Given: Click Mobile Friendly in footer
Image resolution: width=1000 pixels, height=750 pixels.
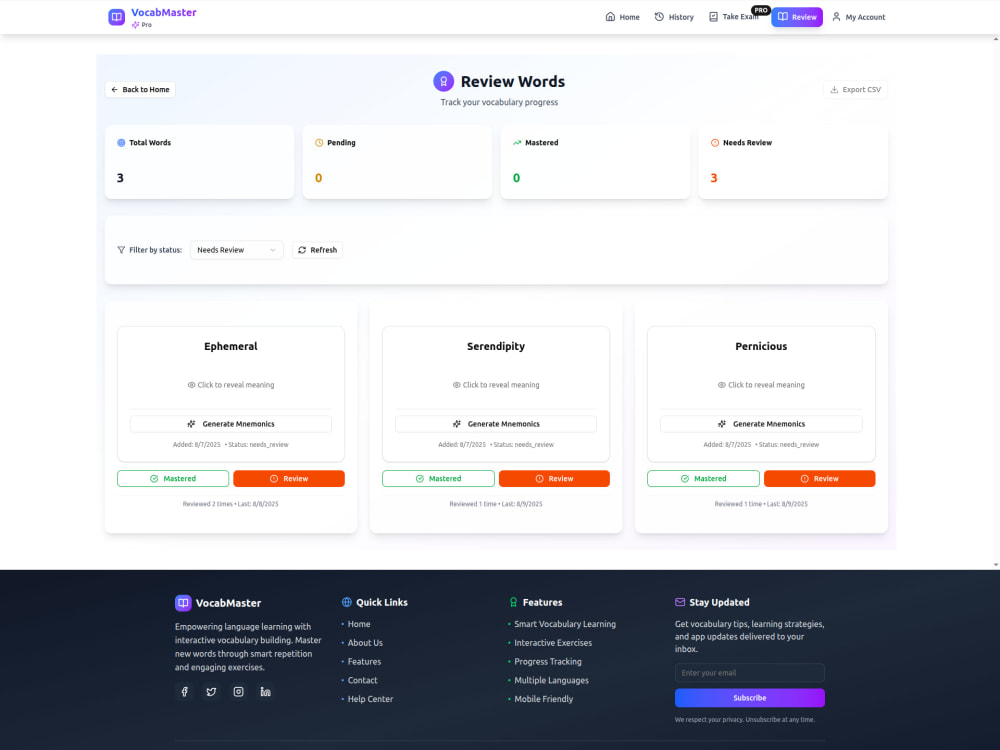Looking at the screenshot, I should [543, 699].
